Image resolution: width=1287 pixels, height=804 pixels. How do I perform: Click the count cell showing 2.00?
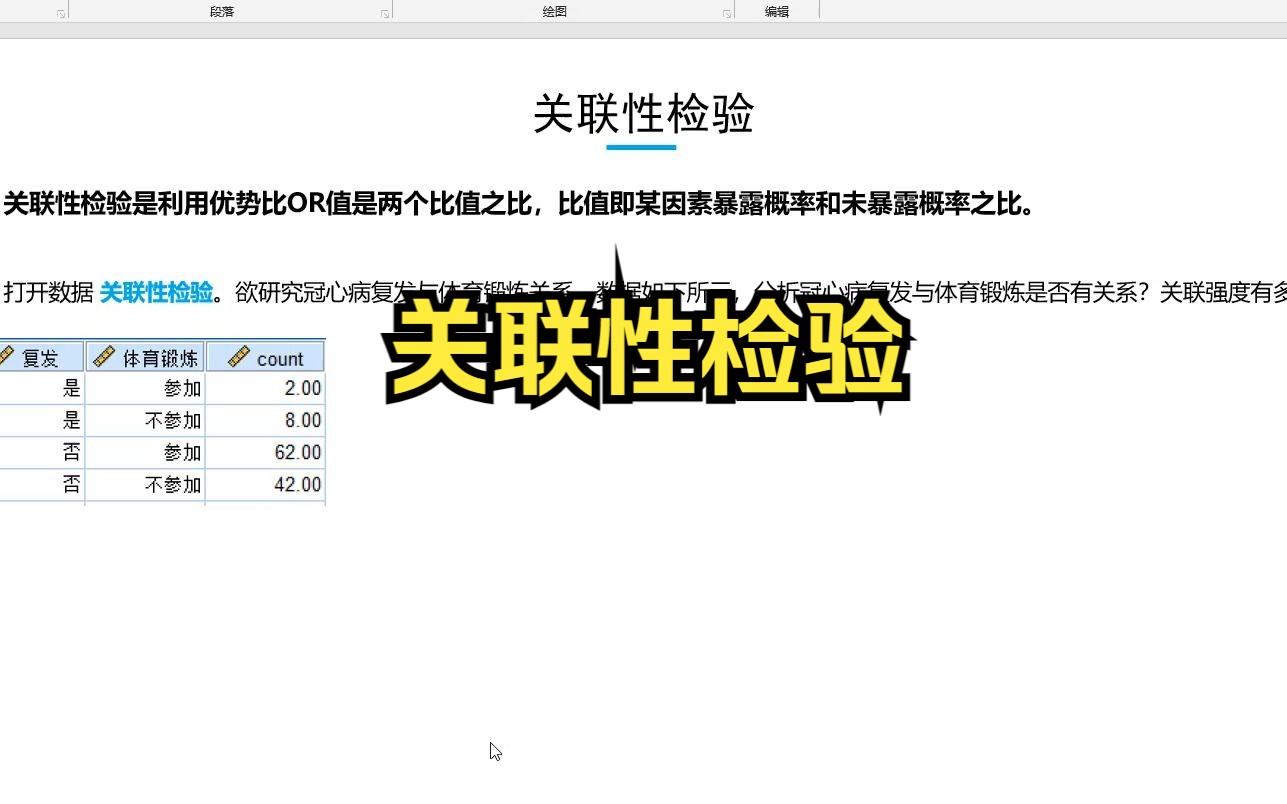click(x=265, y=388)
